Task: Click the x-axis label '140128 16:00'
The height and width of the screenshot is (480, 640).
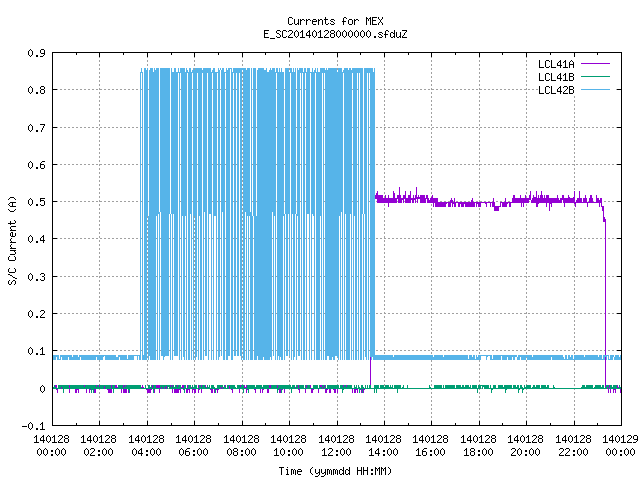Action: coord(430,446)
